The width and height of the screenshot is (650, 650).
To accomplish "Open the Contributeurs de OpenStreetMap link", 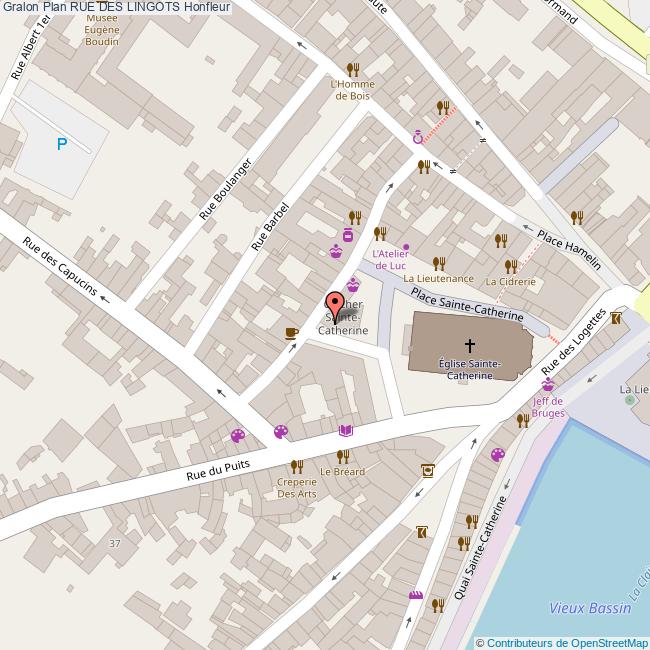I will pos(563,642).
